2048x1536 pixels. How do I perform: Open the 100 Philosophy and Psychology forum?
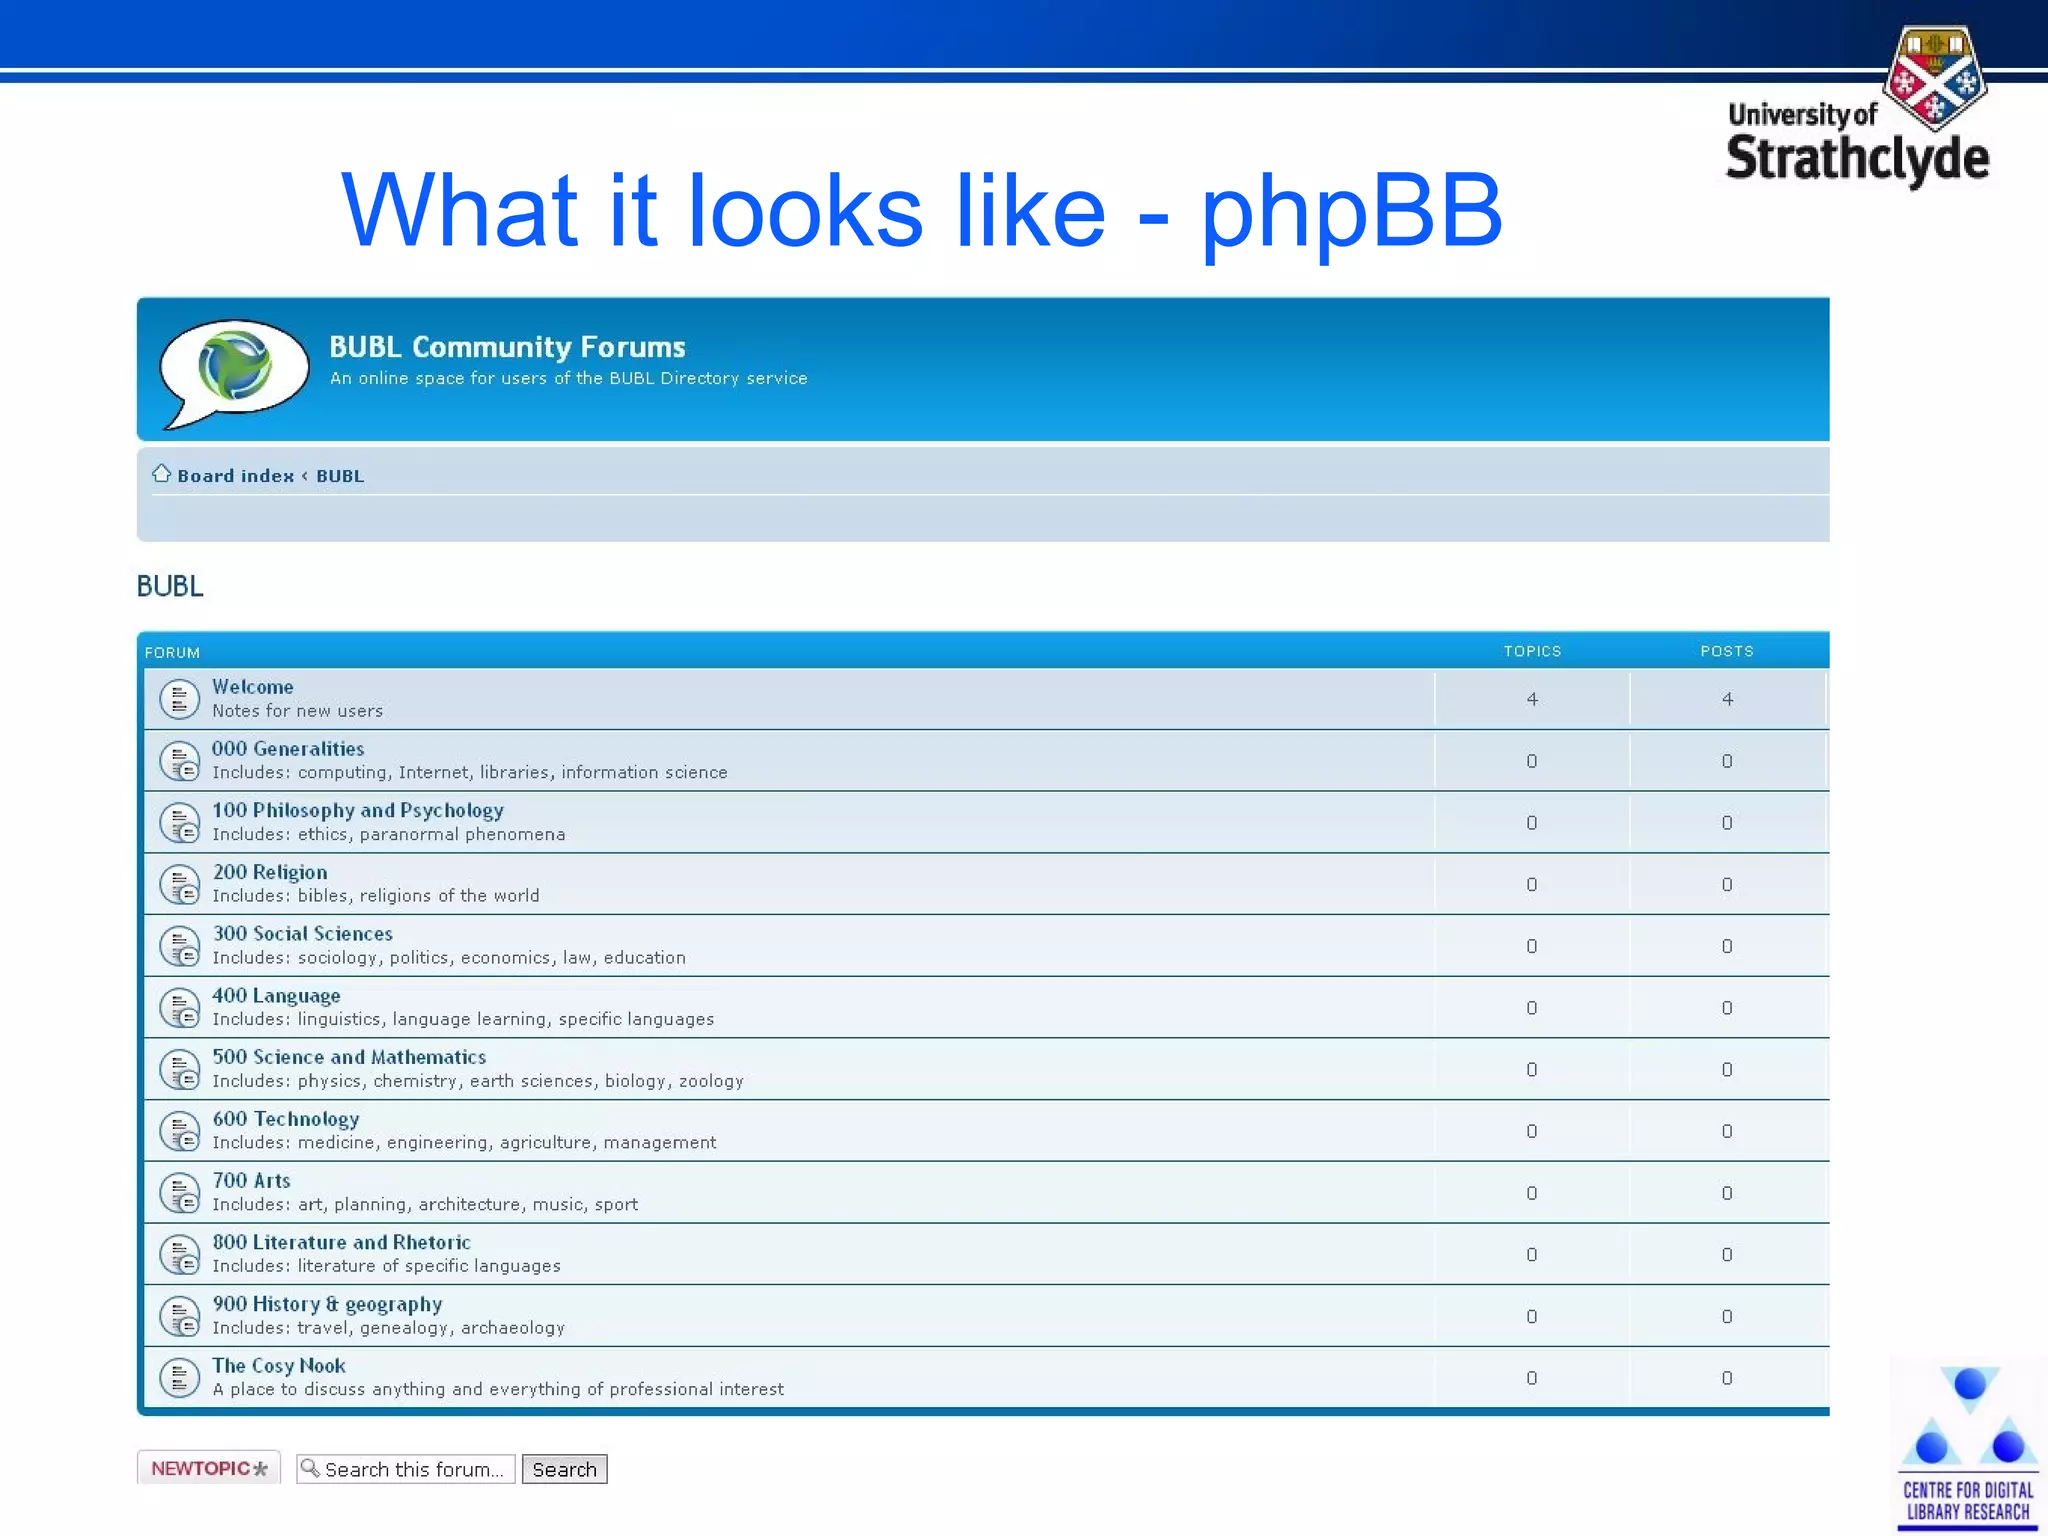(x=358, y=811)
